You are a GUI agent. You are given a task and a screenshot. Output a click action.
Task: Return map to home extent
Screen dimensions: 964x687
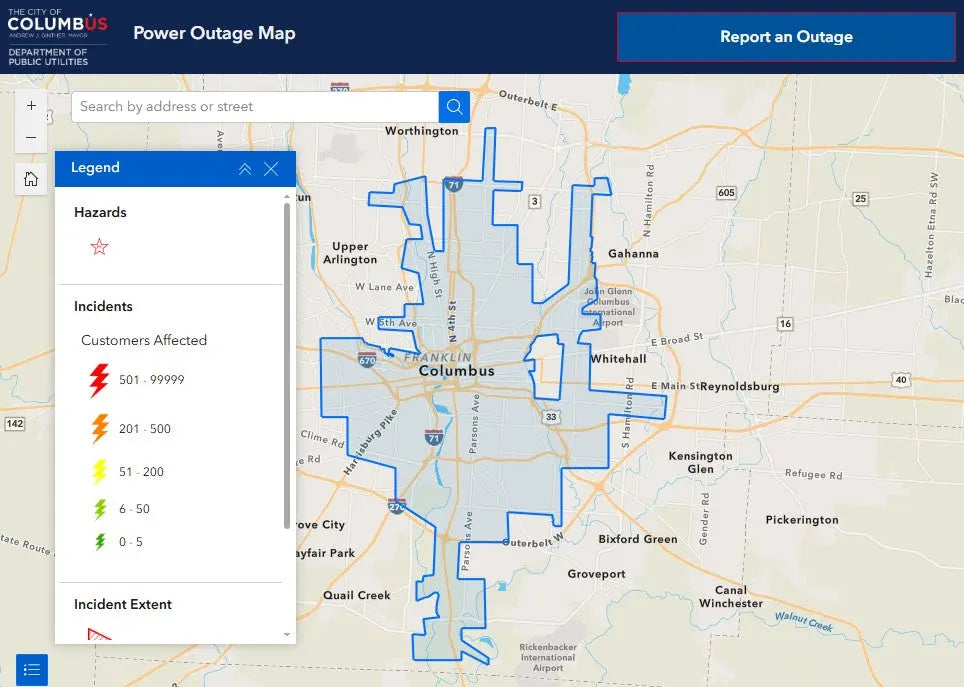31,179
